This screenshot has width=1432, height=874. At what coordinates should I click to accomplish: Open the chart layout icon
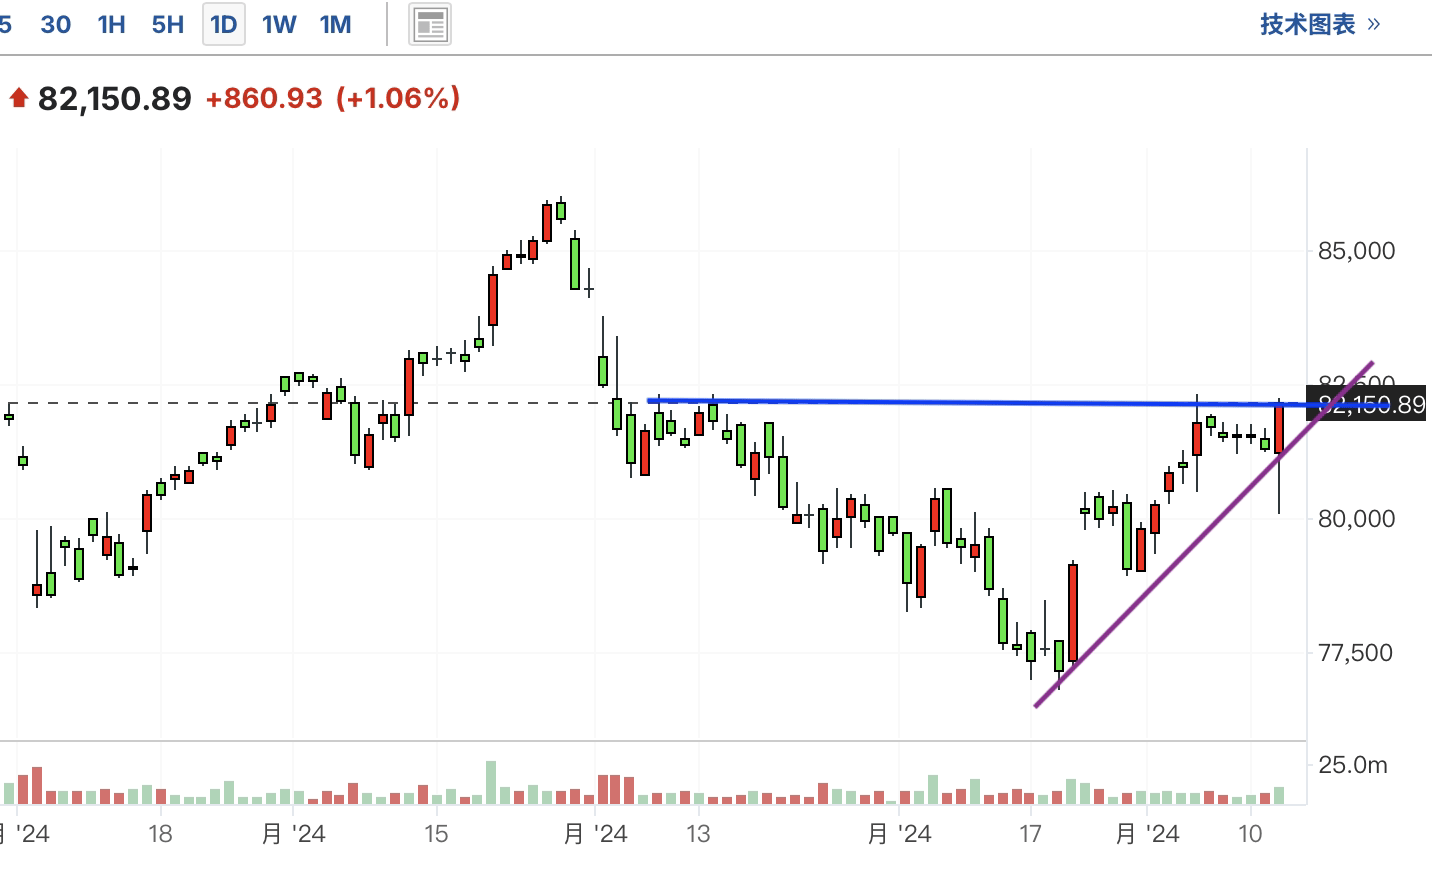430,25
